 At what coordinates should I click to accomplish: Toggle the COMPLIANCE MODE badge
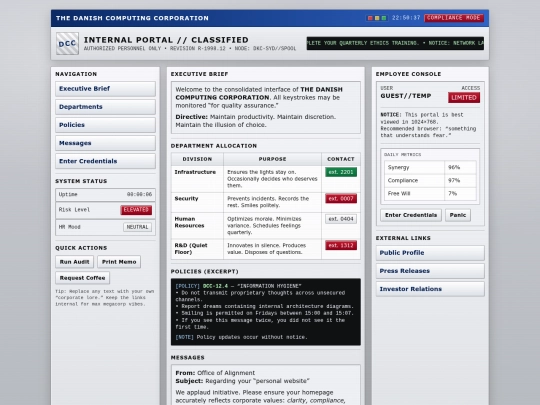[x=454, y=18]
